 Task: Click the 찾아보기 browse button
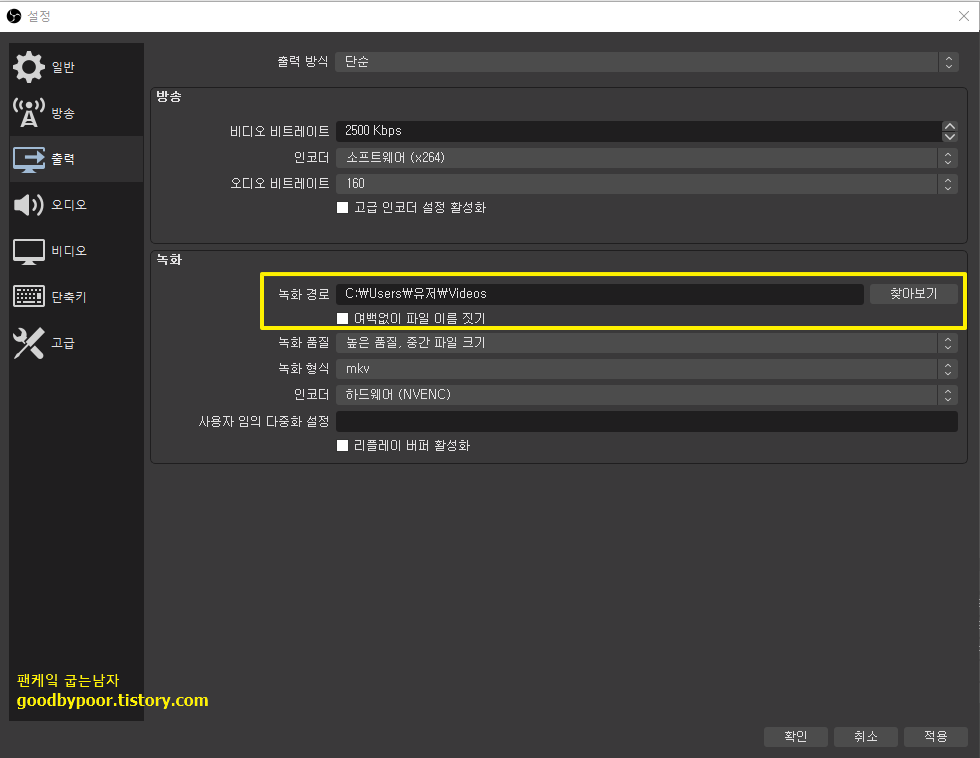pyautogui.click(x=914, y=294)
